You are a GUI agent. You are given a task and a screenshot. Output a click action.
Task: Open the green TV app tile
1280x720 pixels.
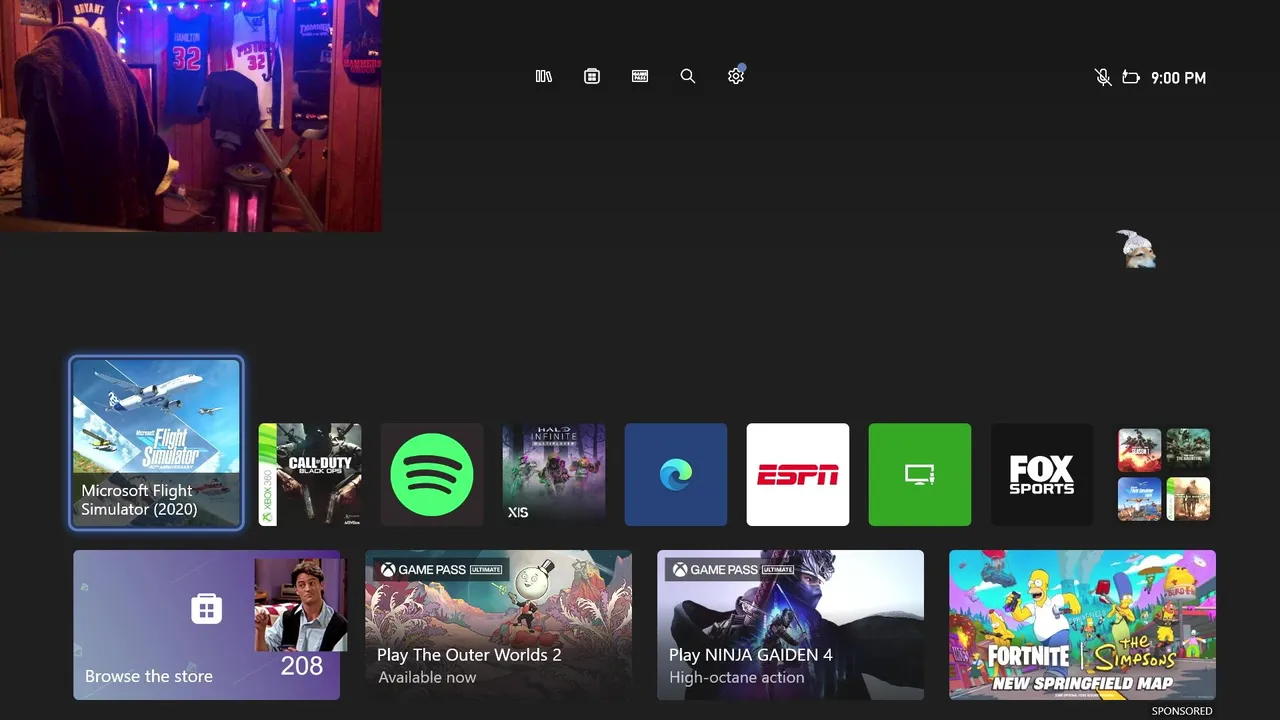pyautogui.click(x=920, y=474)
